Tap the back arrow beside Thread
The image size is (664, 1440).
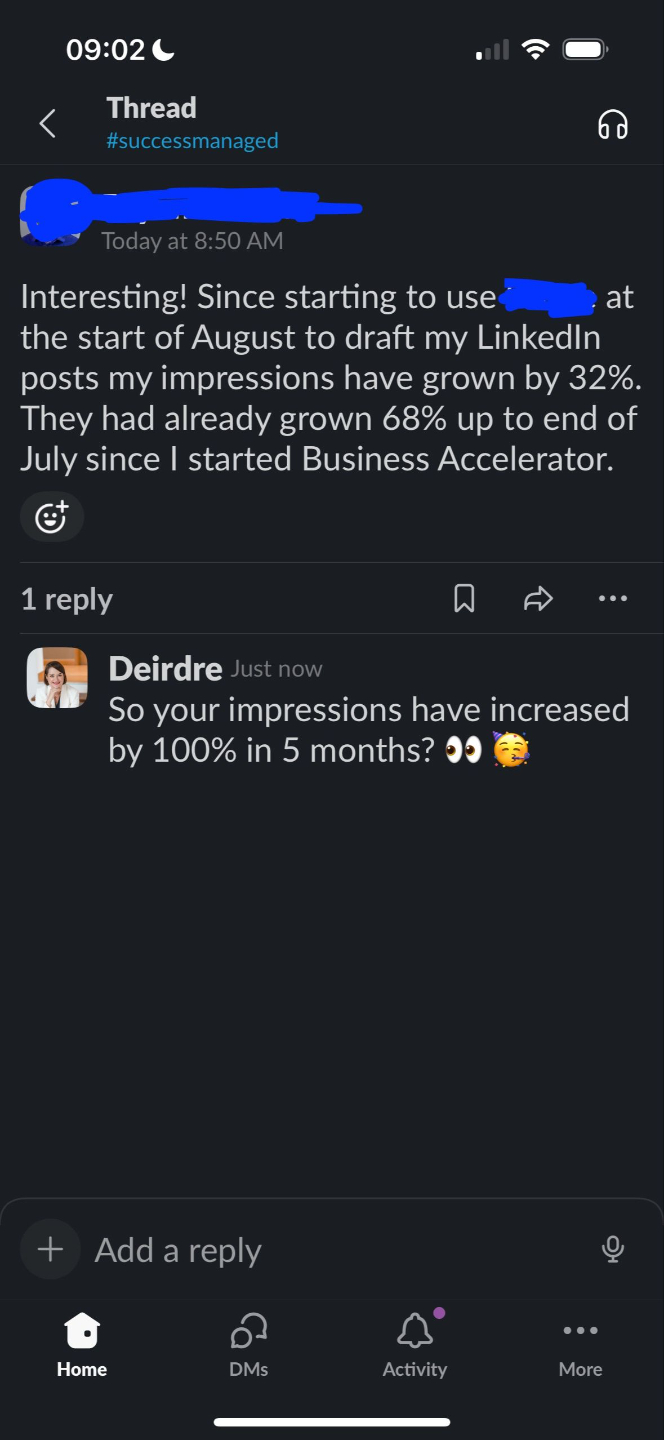pos(46,124)
